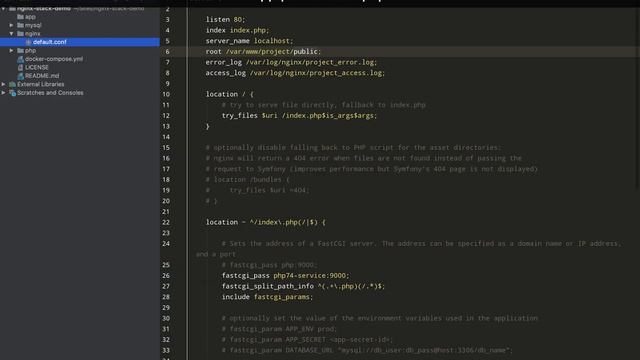Click comment '# location /bundles {'
The height and width of the screenshot is (360, 640).
click(x=247, y=180)
